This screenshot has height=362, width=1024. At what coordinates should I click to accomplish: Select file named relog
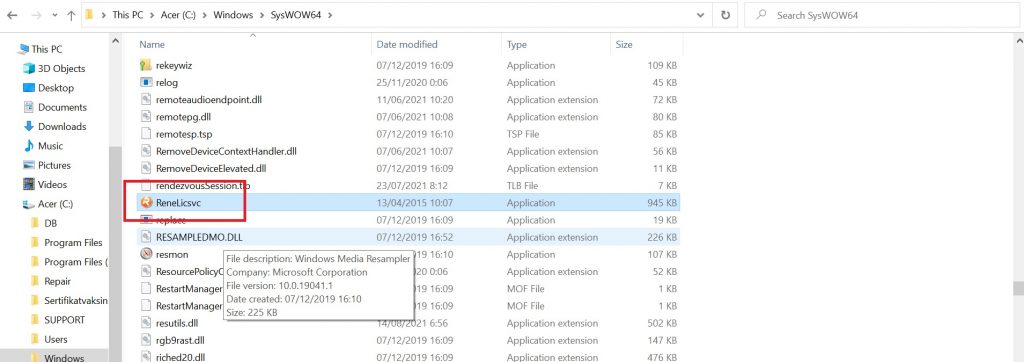point(167,82)
